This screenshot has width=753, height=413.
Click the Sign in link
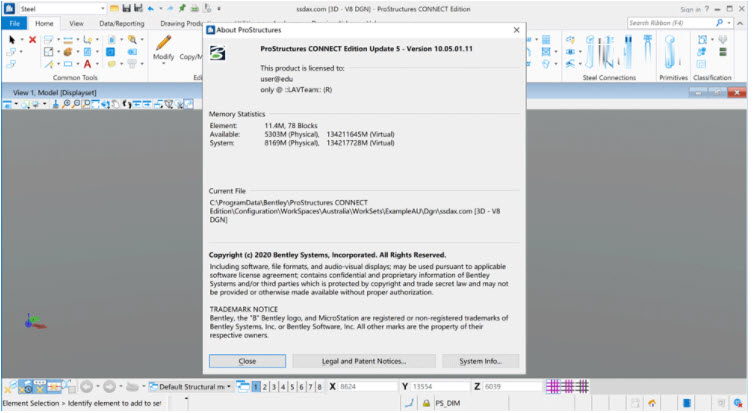pyautogui.click(x=690, y=9)
